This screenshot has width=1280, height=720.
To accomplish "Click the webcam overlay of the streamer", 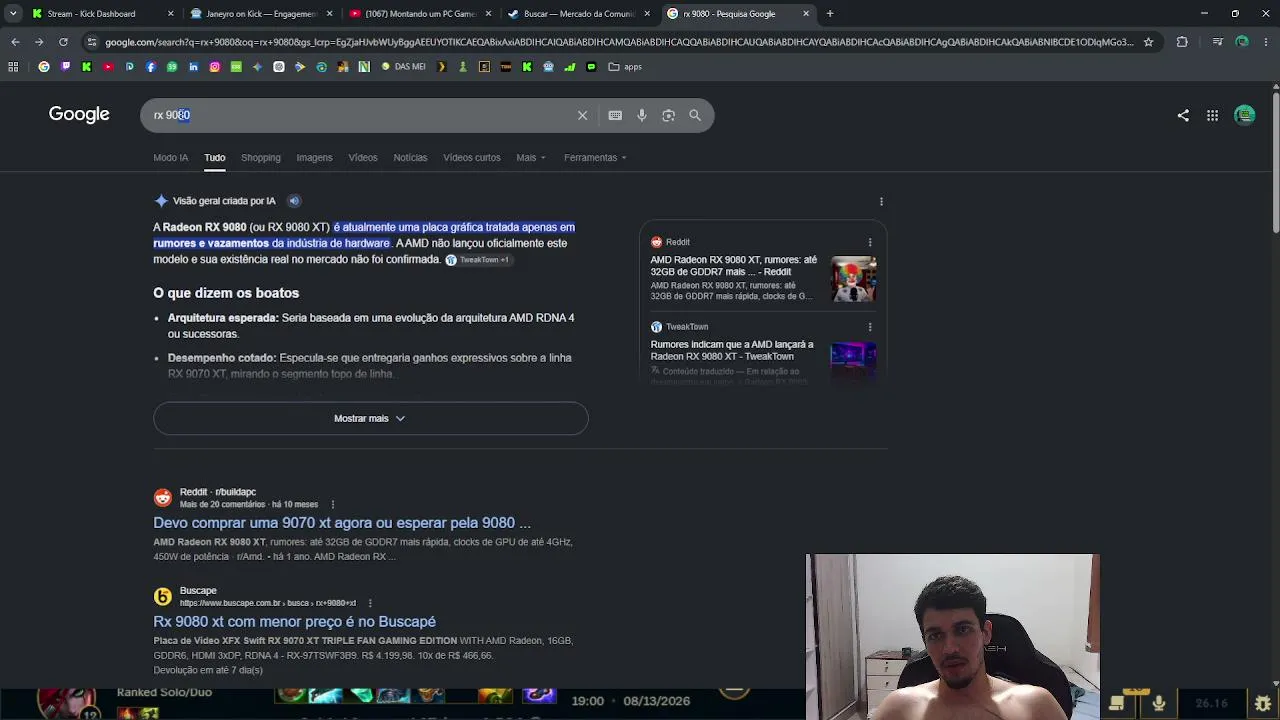I will tap(952, 637).
